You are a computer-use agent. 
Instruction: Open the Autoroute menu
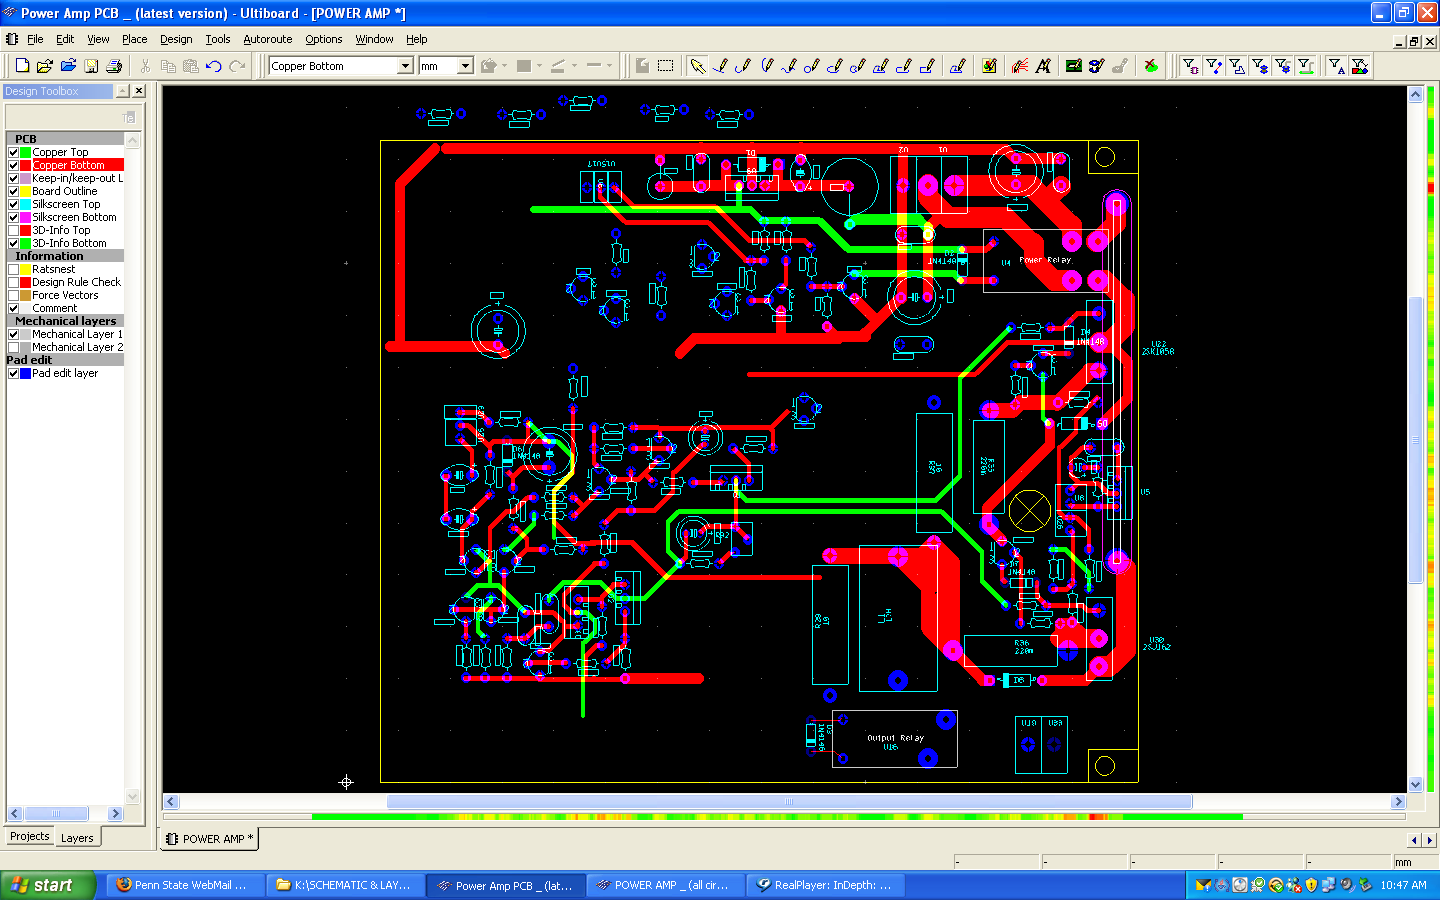point(268,39)
